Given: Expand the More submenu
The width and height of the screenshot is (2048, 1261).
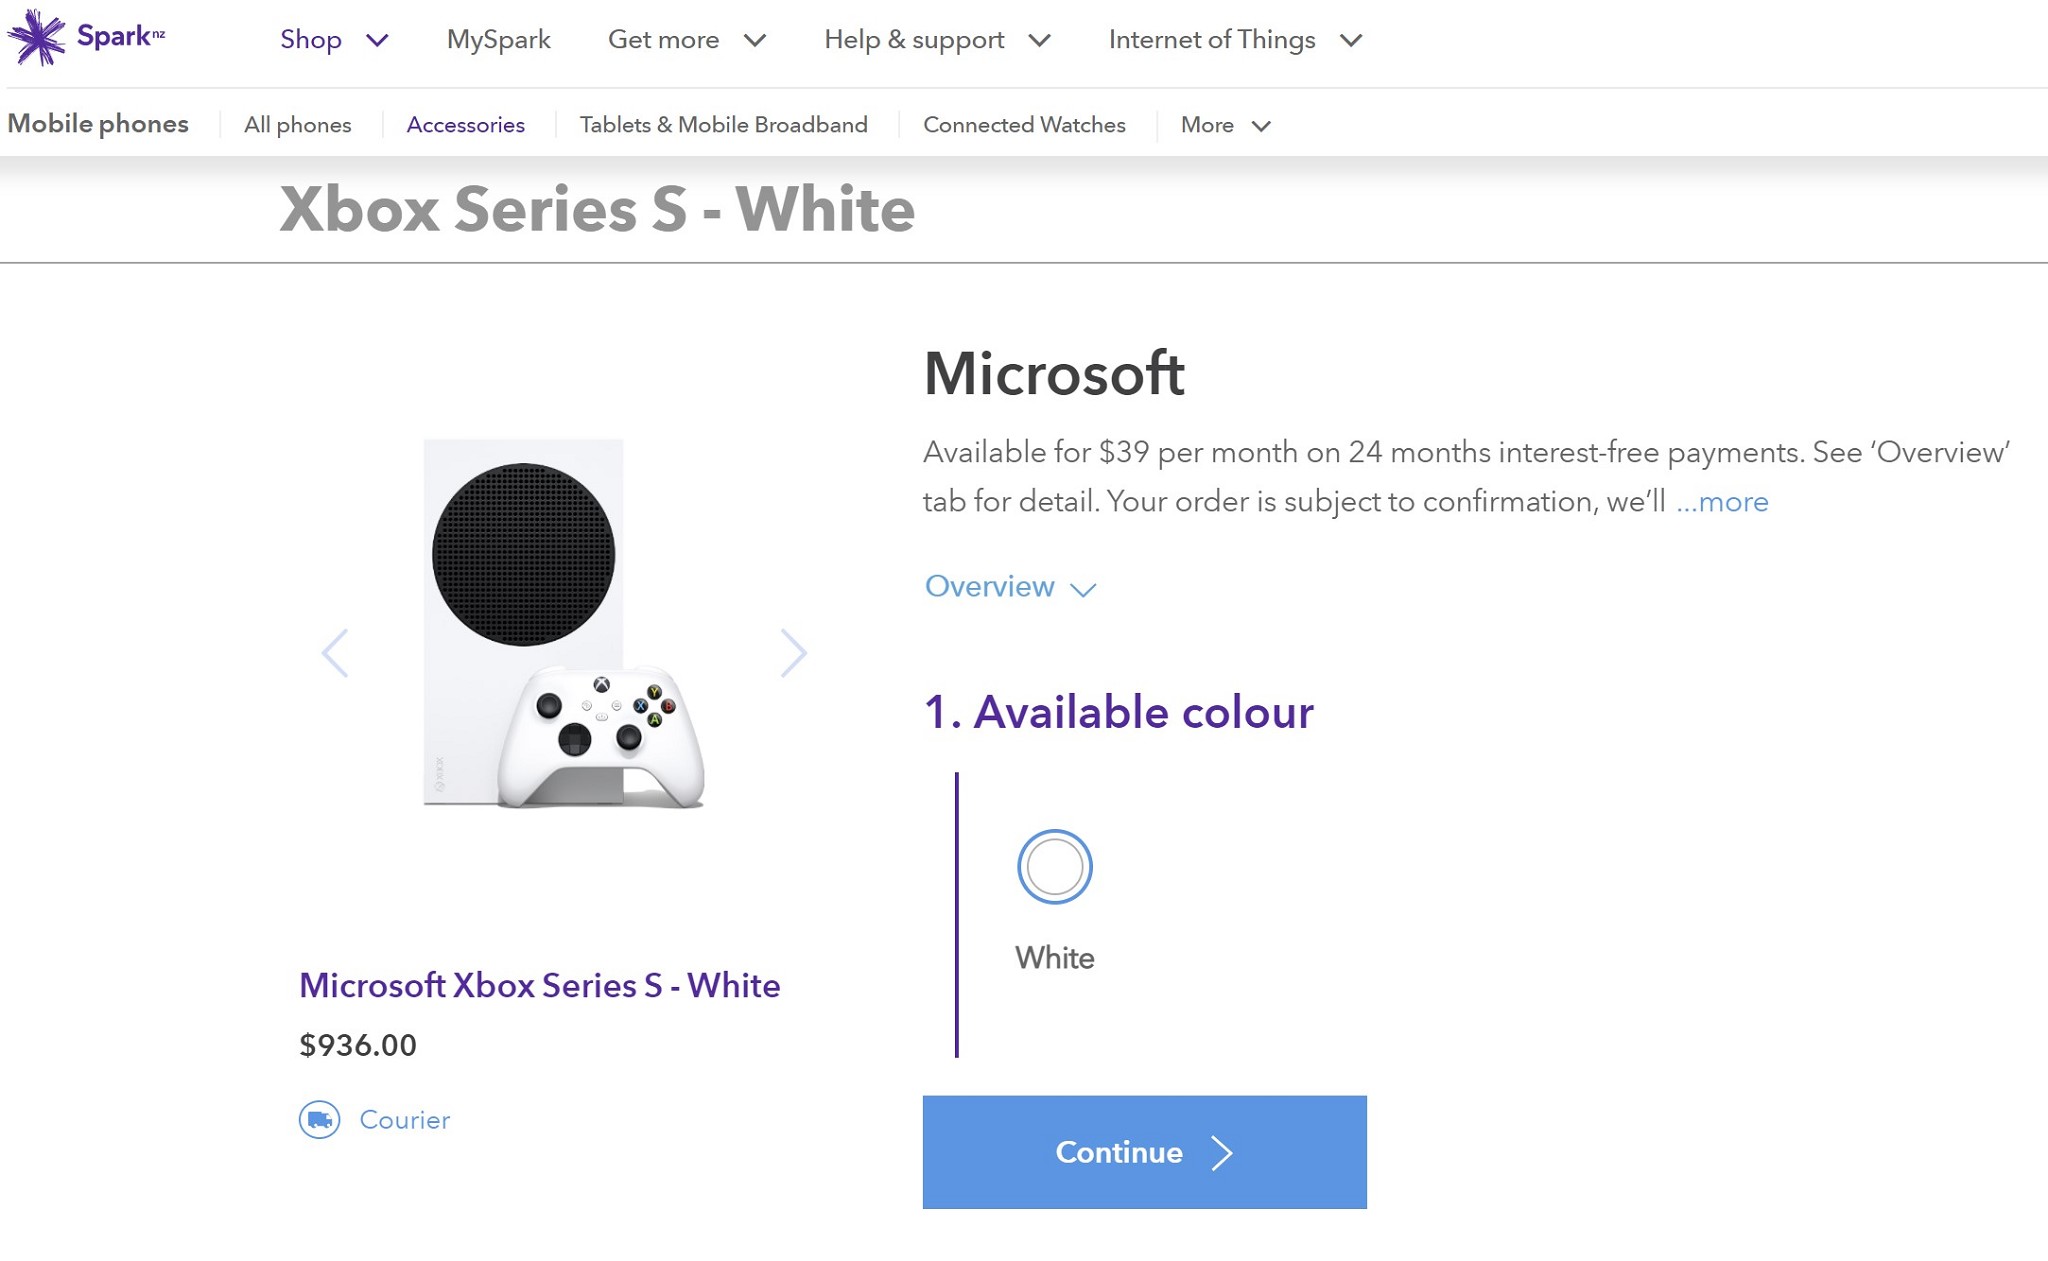Looking at the screenshot, I should [1225, 125].
